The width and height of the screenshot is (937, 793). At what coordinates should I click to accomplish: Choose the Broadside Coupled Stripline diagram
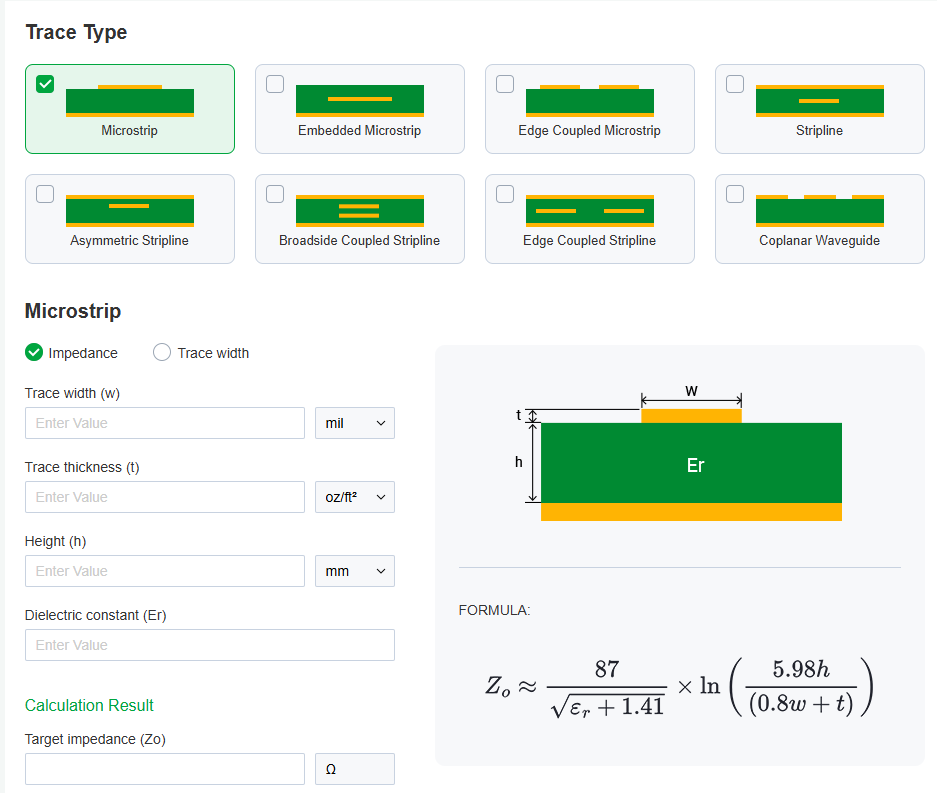click(360, 210)
